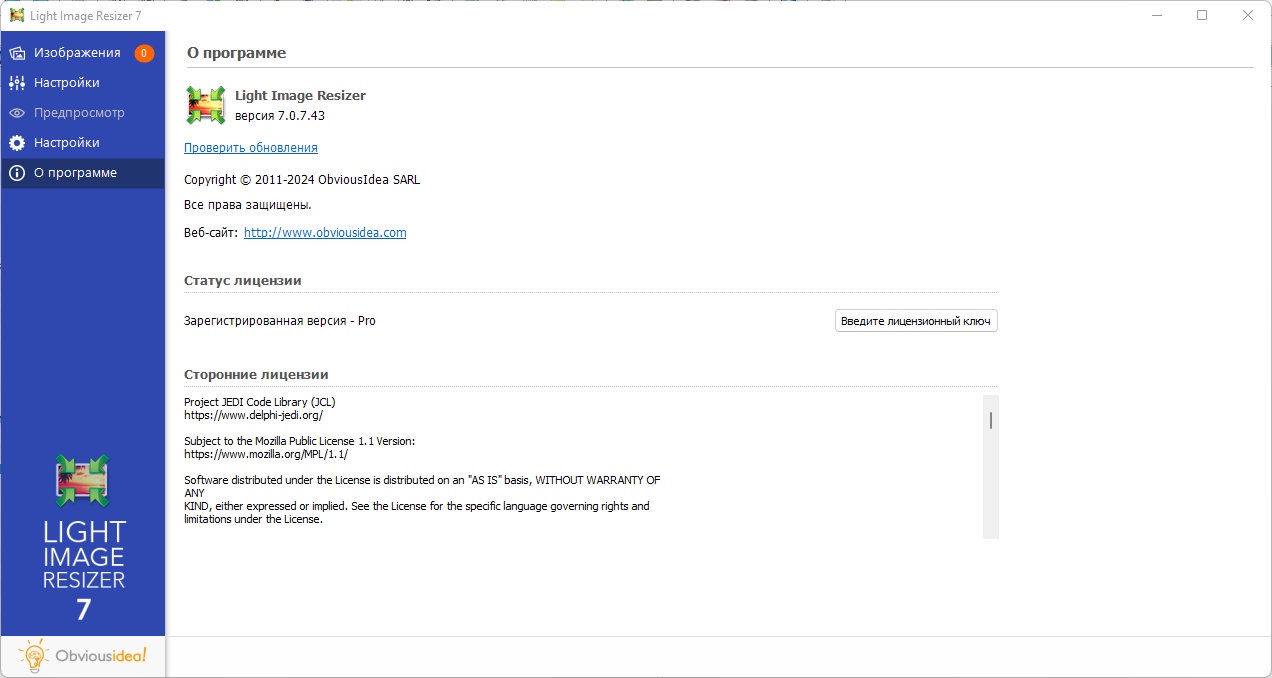The height and width of the screenshot is (678, 1272).
Task: Open the www.obviousidea.com website link
Action: (x=325, y=233)
